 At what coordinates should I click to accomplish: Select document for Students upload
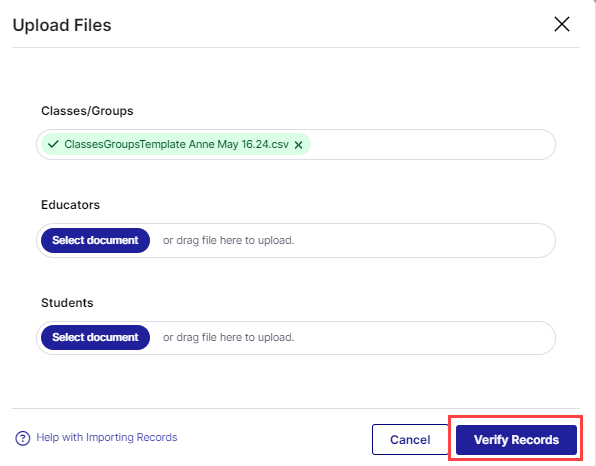(x=95, y=337)
